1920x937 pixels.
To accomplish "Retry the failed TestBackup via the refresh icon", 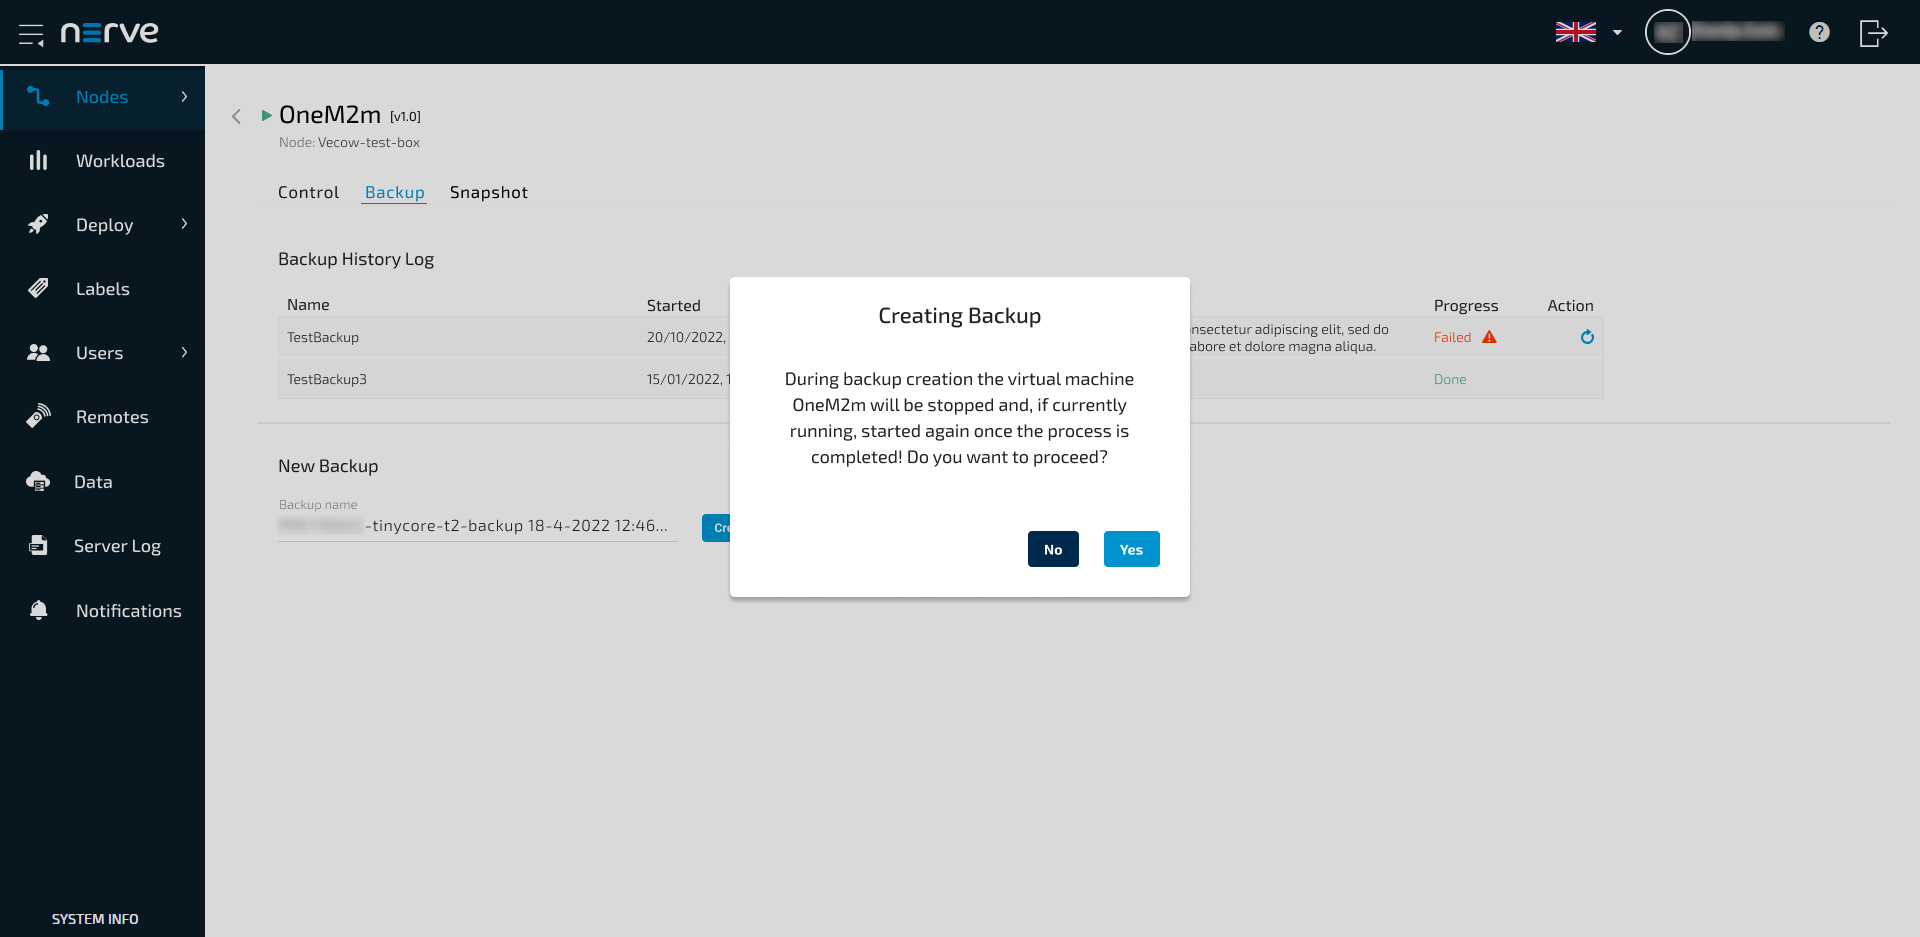I will click(x=1587, y=337).
